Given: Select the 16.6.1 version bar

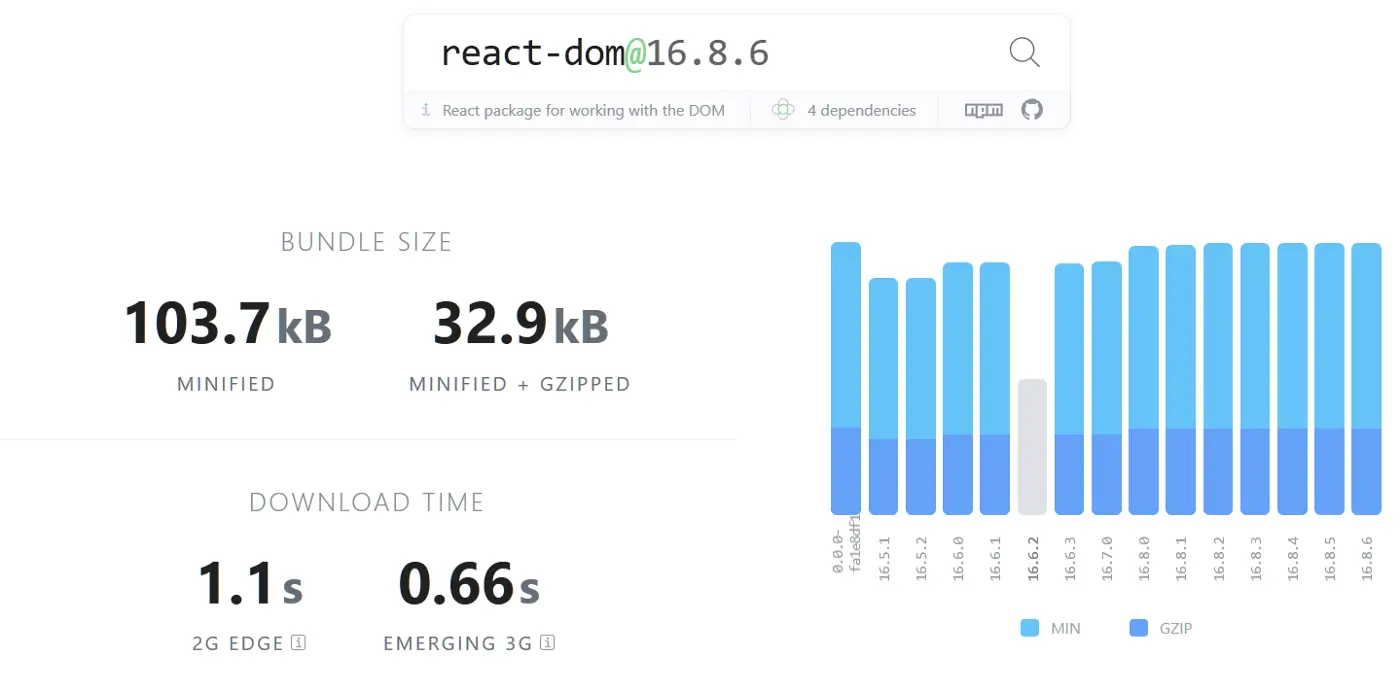Looking at the screenshot, I should click(995, 389).
